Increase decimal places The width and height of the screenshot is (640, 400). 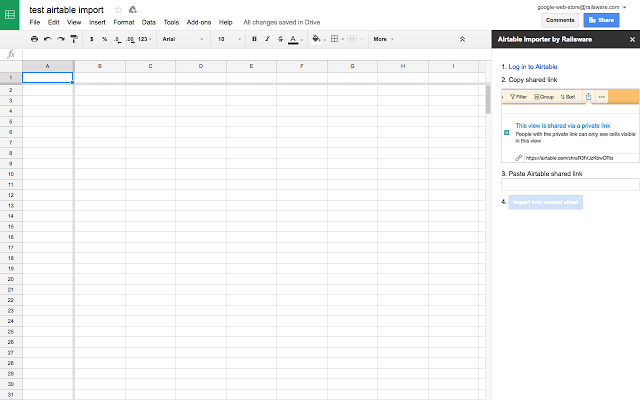(x=130, y=39)
